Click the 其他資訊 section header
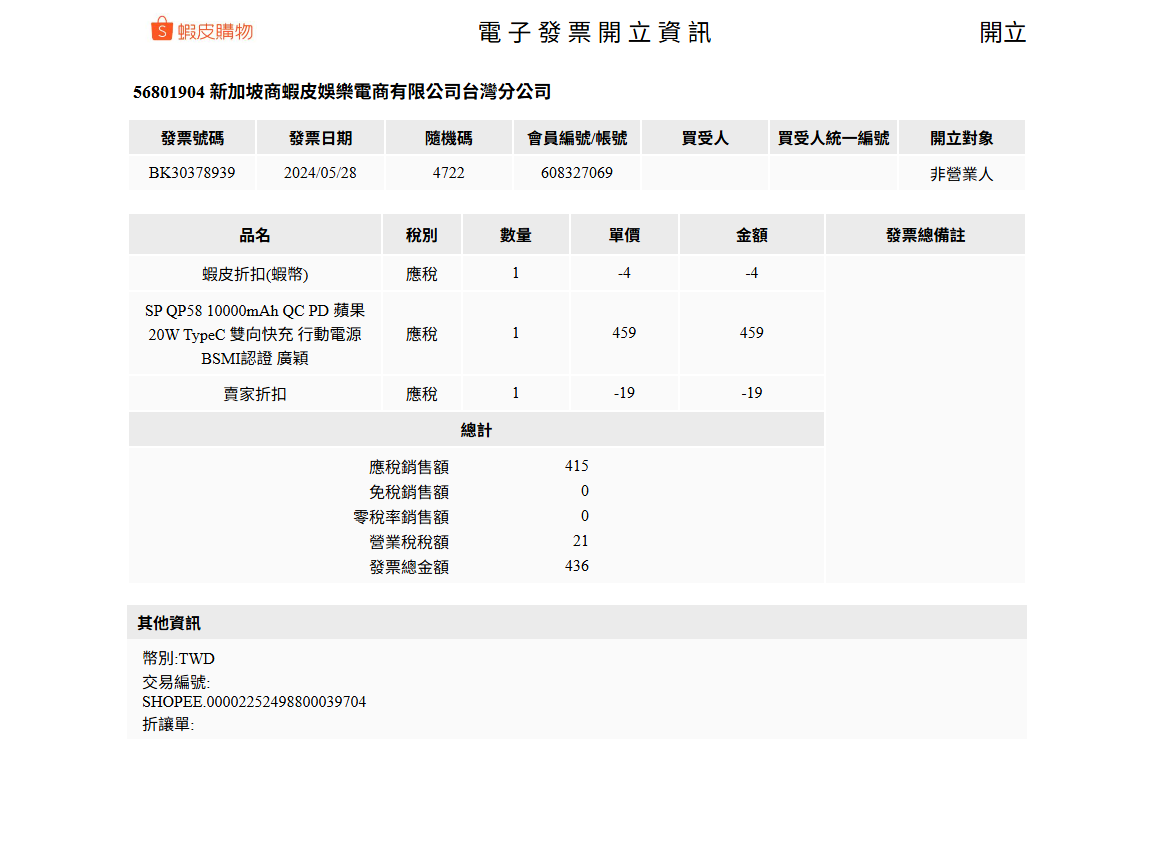1149x849 pixels. coord(169,623)
